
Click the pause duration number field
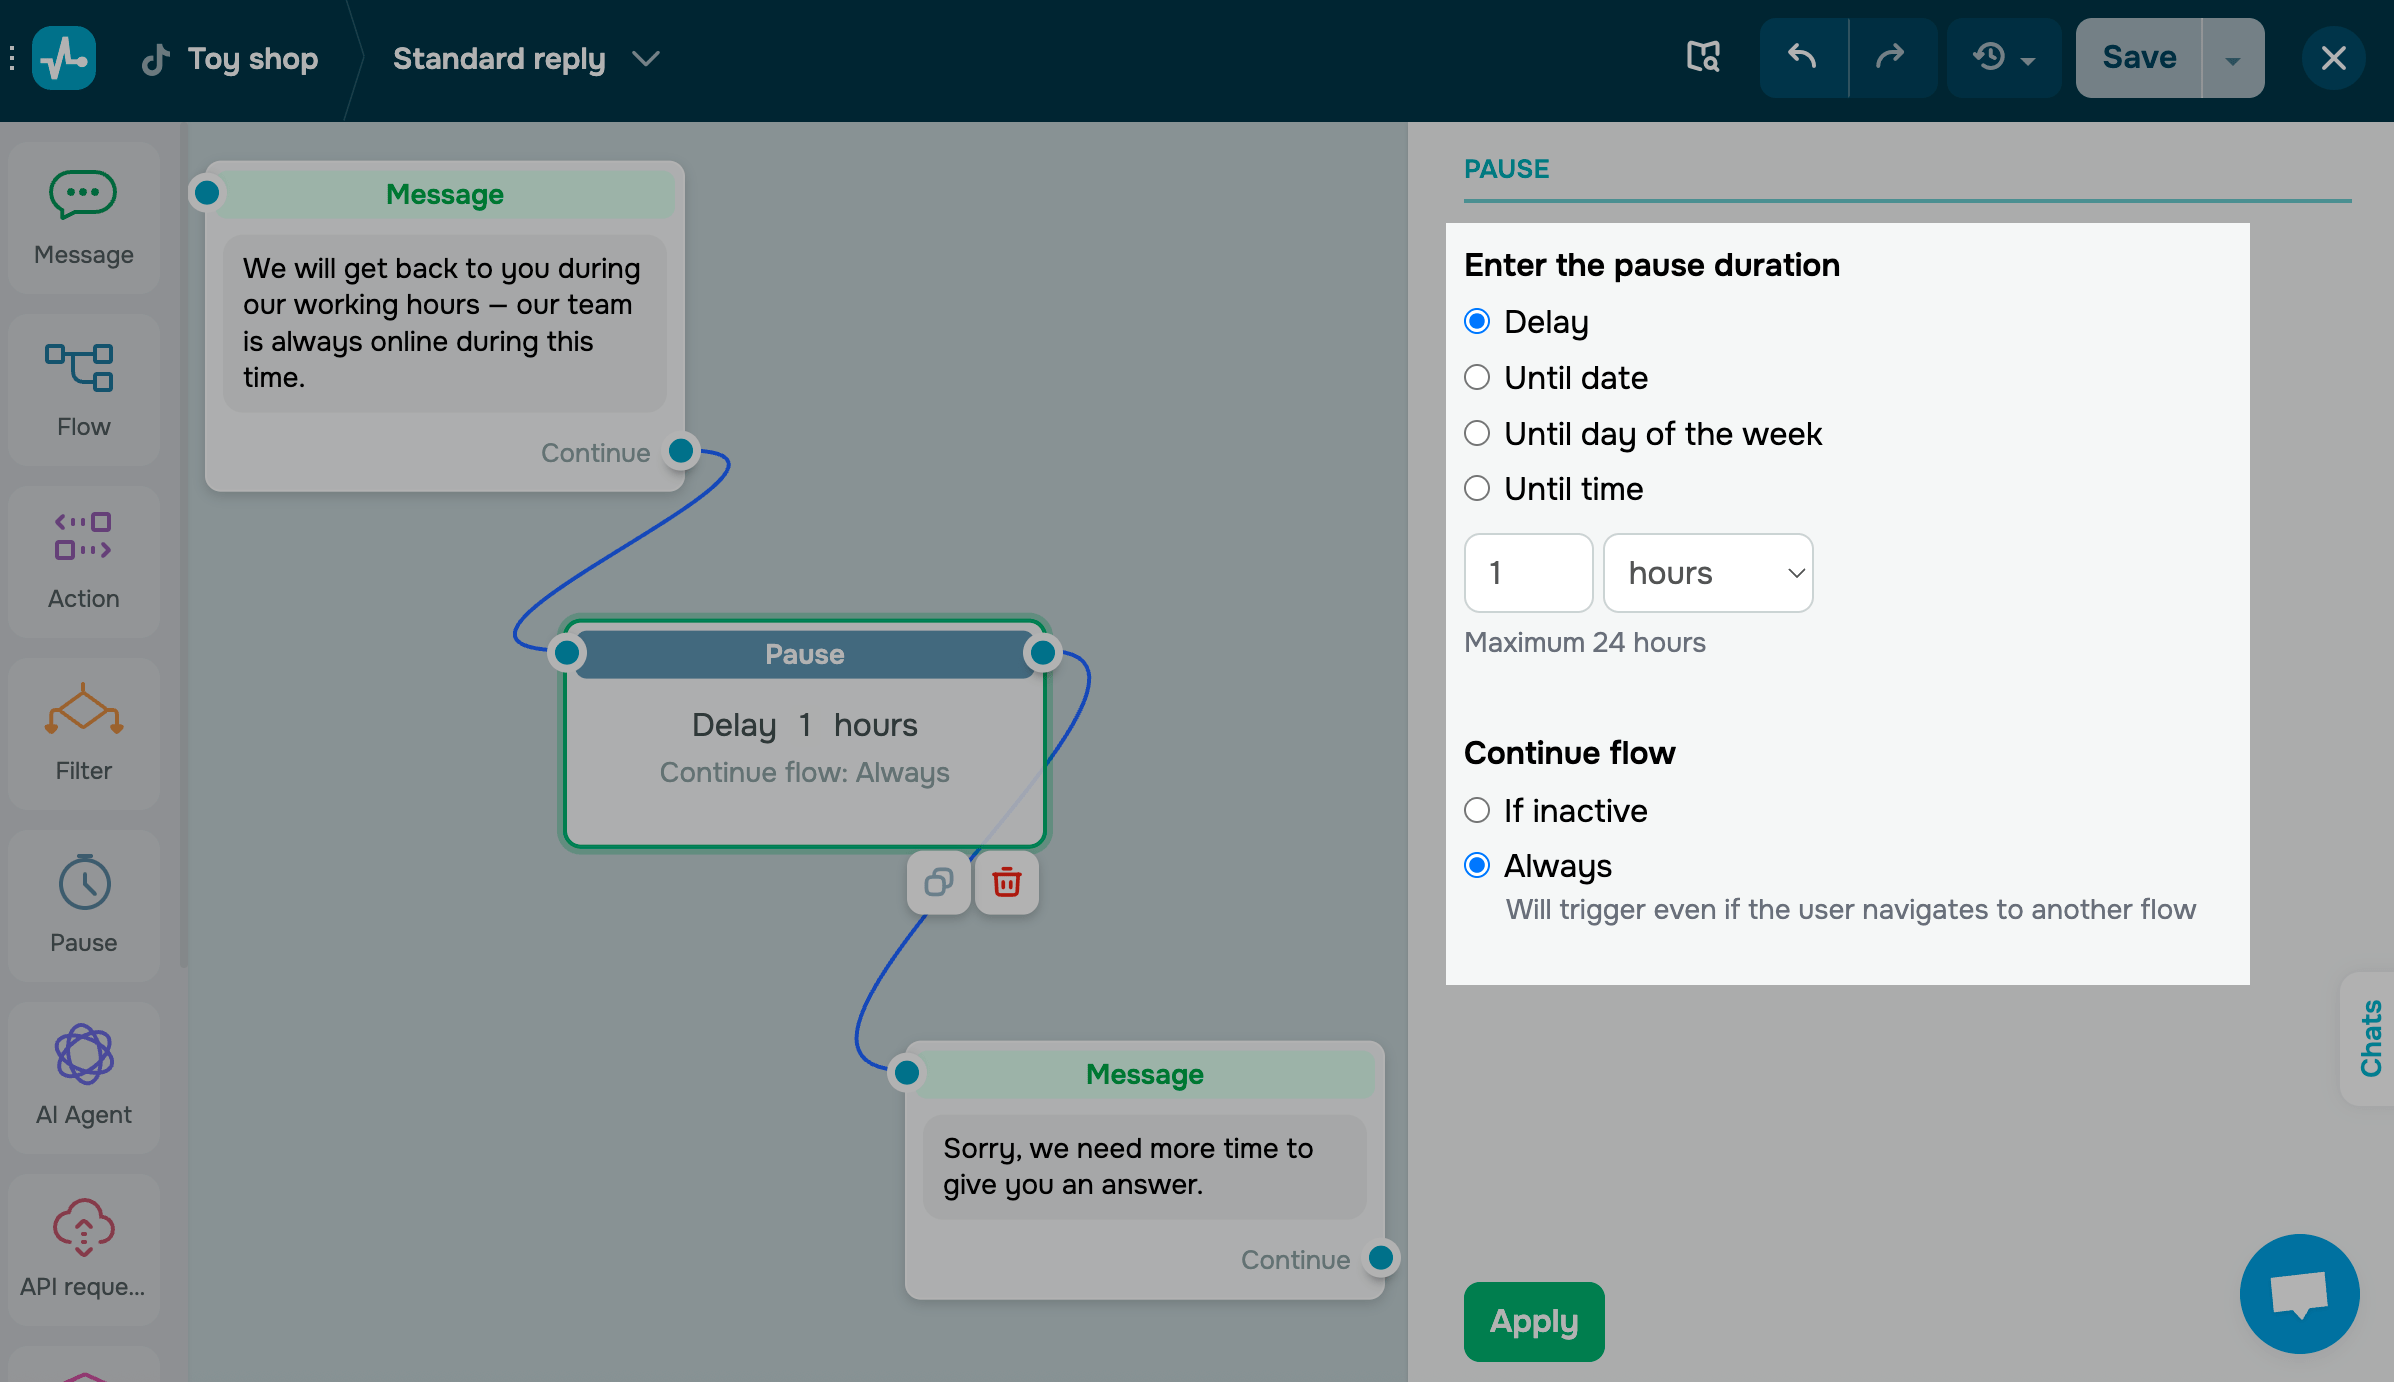tap(1527, 573)
